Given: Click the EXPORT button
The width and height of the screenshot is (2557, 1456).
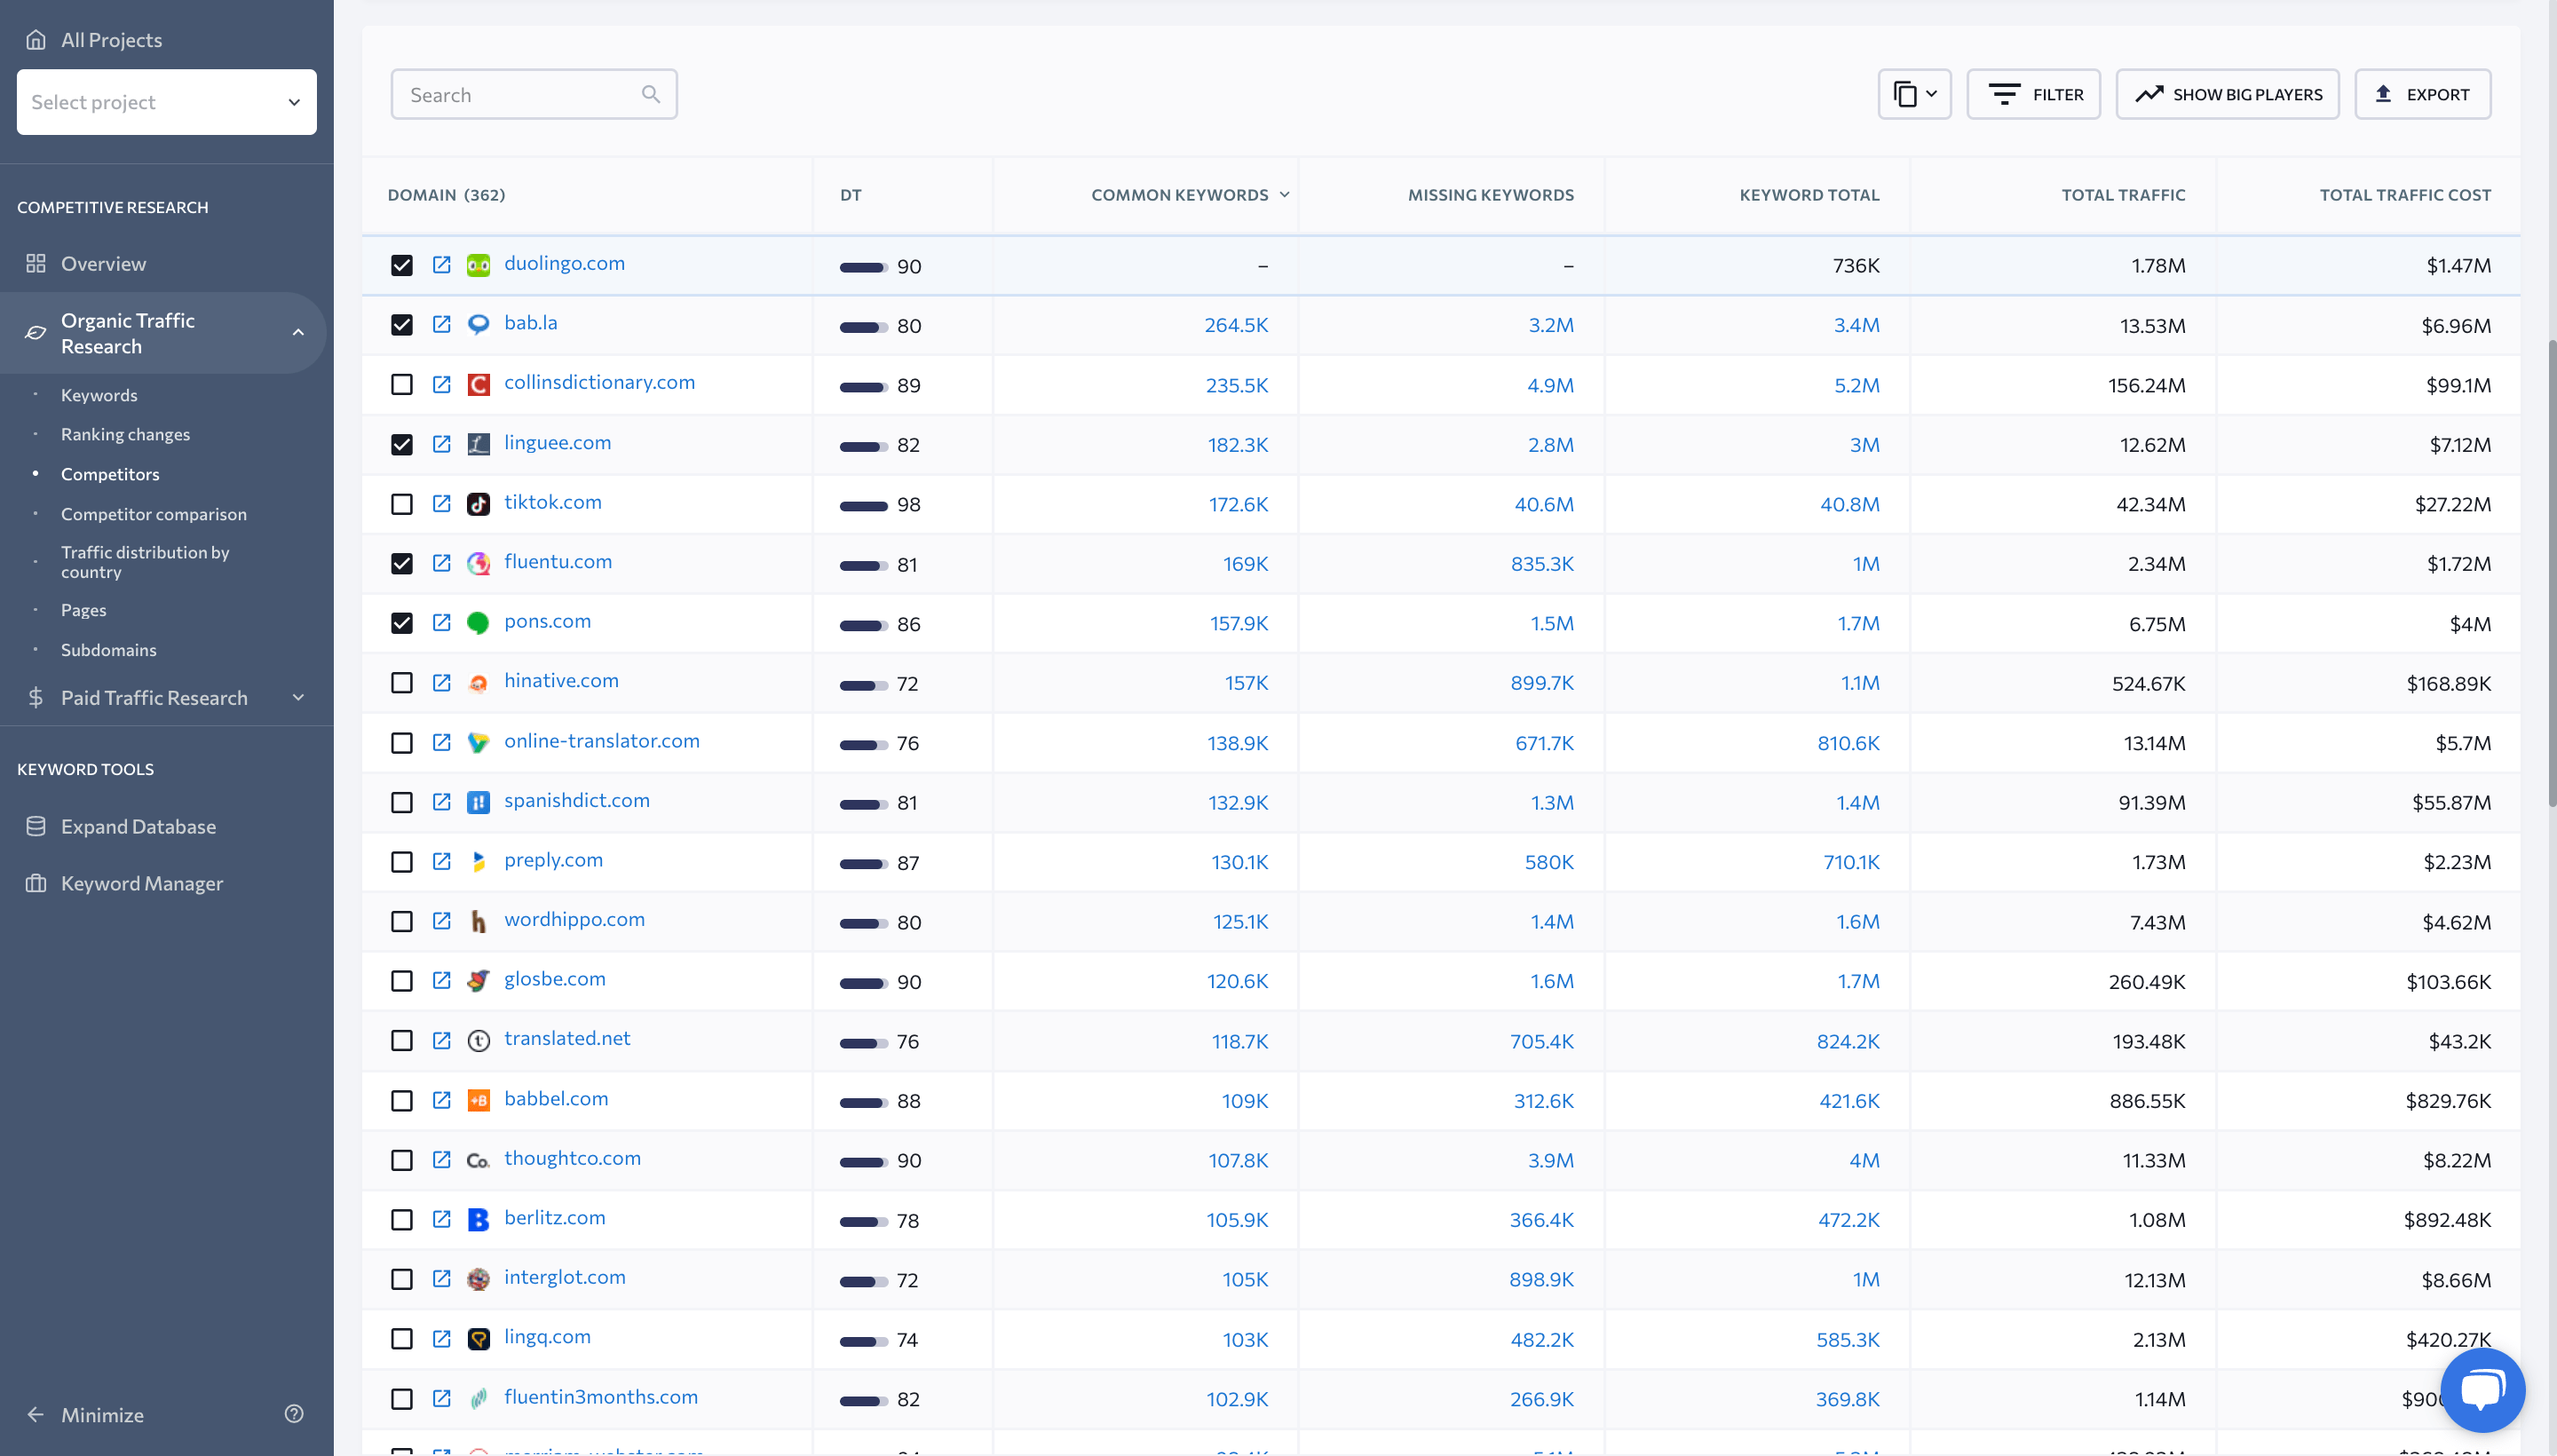Looking at the screenshot, I should pos(2423,94).
